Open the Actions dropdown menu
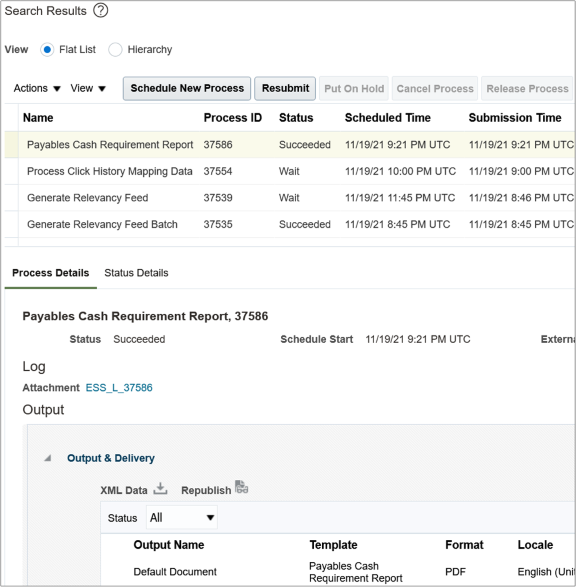This screenshot has height=587, width=576. coord(37,88)
